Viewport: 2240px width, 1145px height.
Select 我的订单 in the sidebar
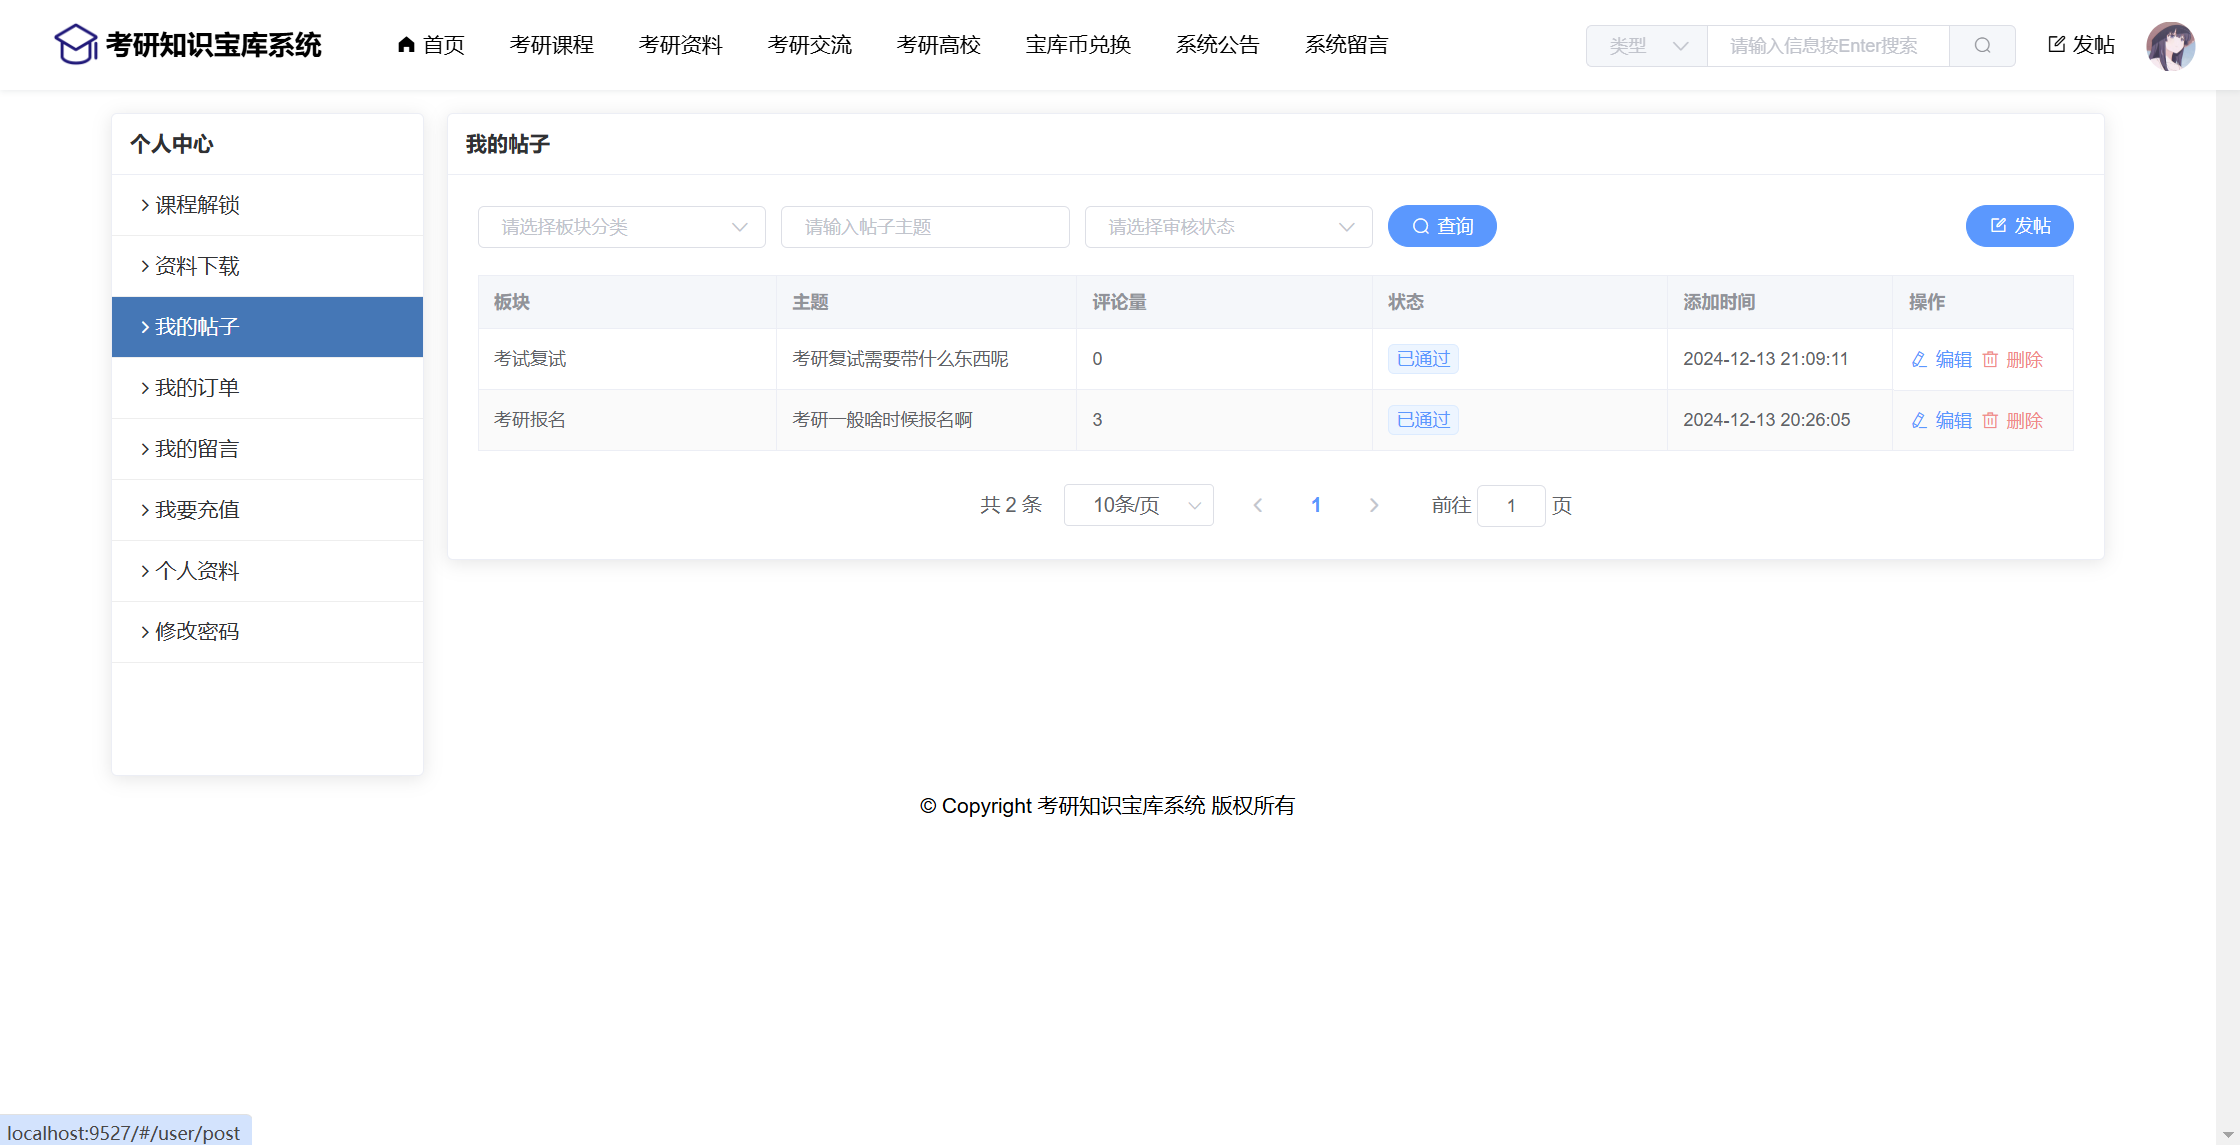[197, 388]
